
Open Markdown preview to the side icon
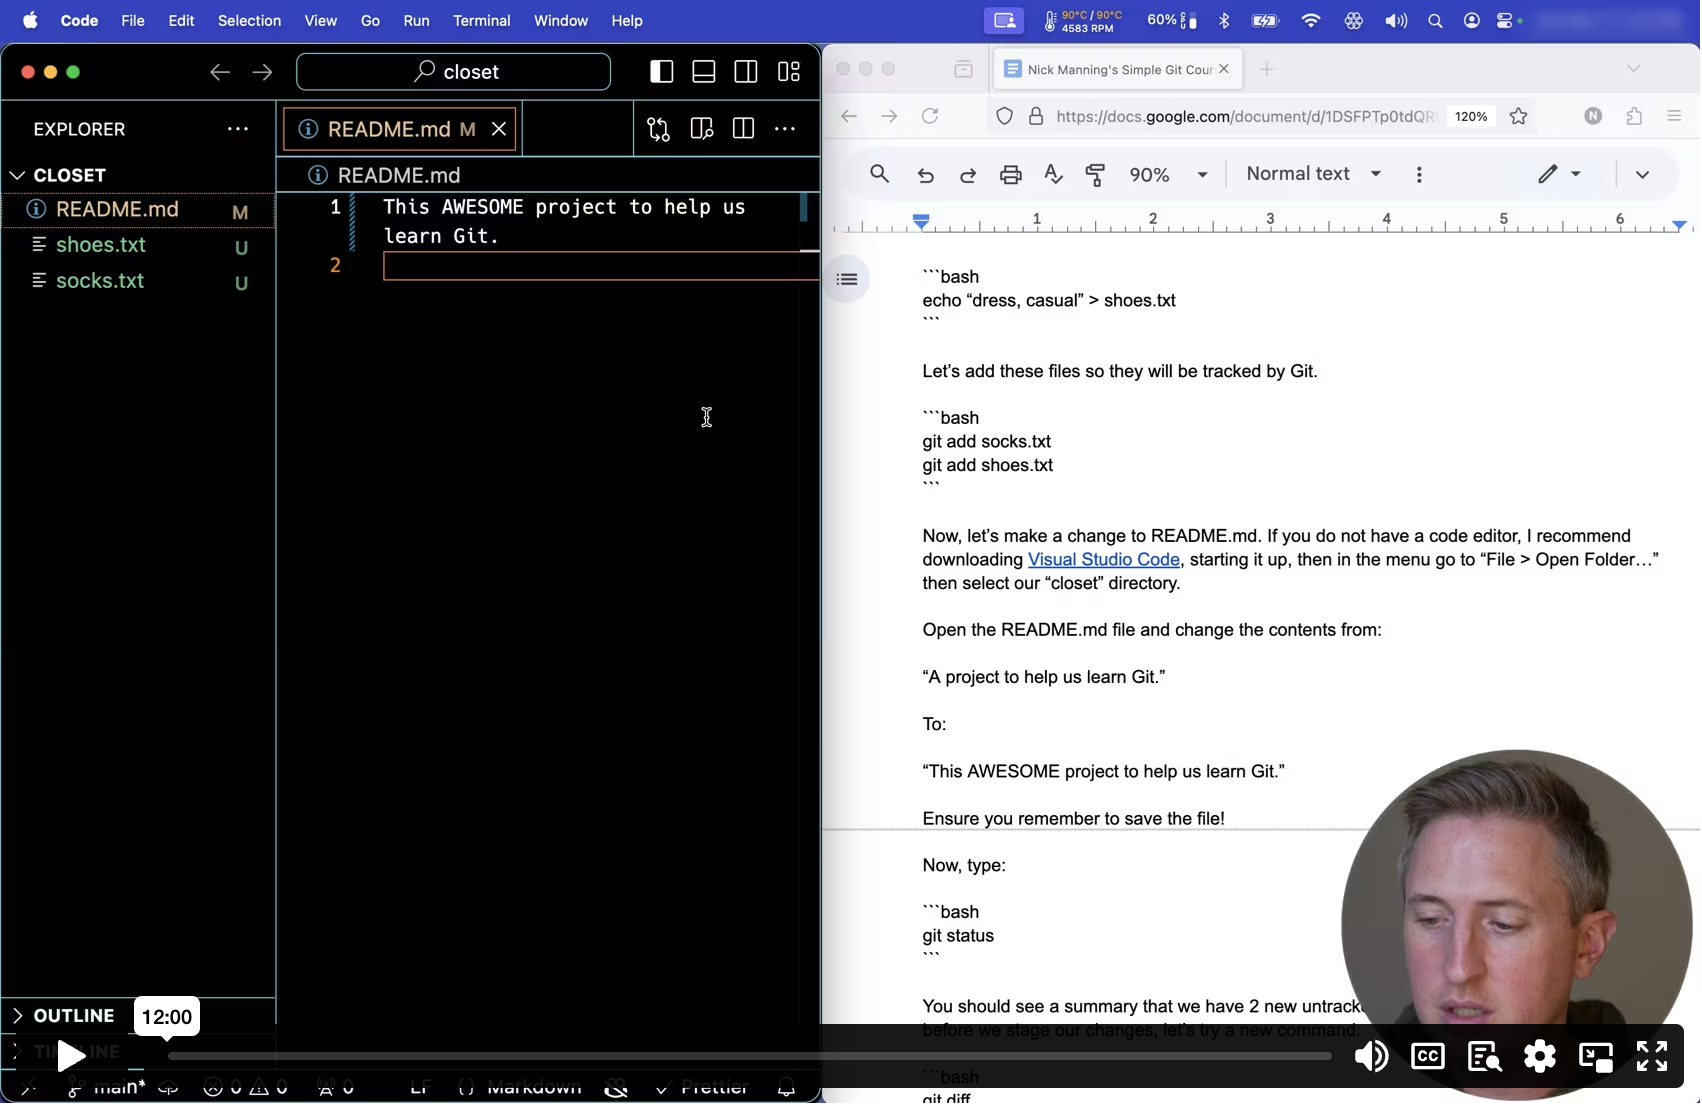[702, 129]
